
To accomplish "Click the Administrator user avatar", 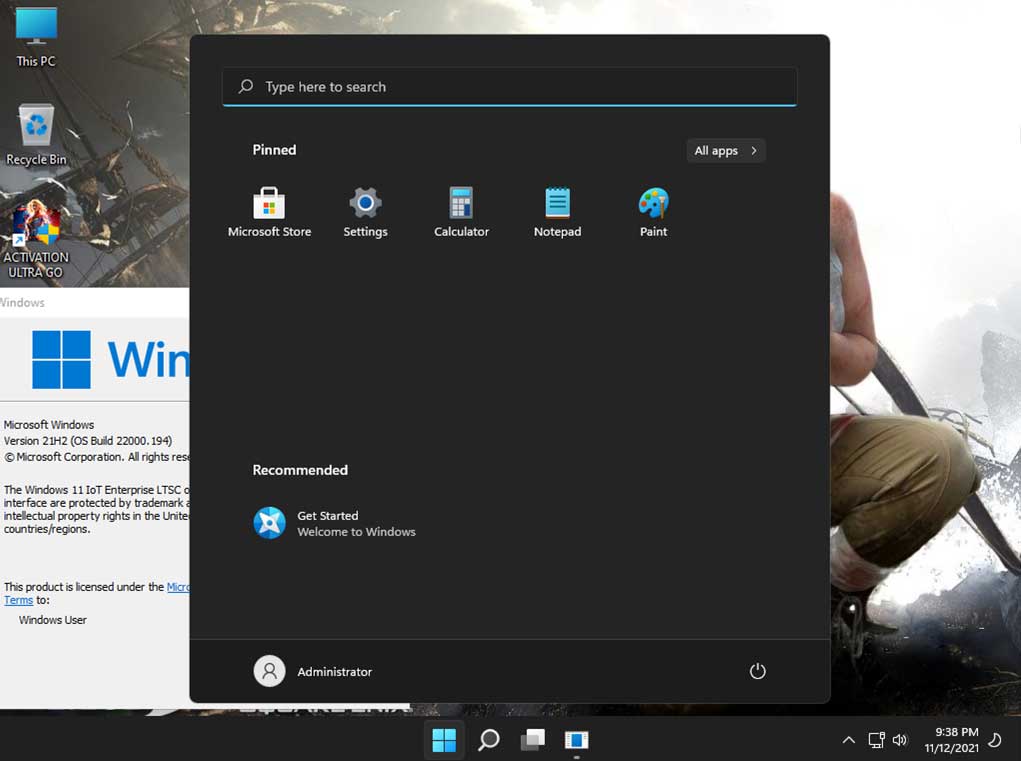I will tap(269, 671).
